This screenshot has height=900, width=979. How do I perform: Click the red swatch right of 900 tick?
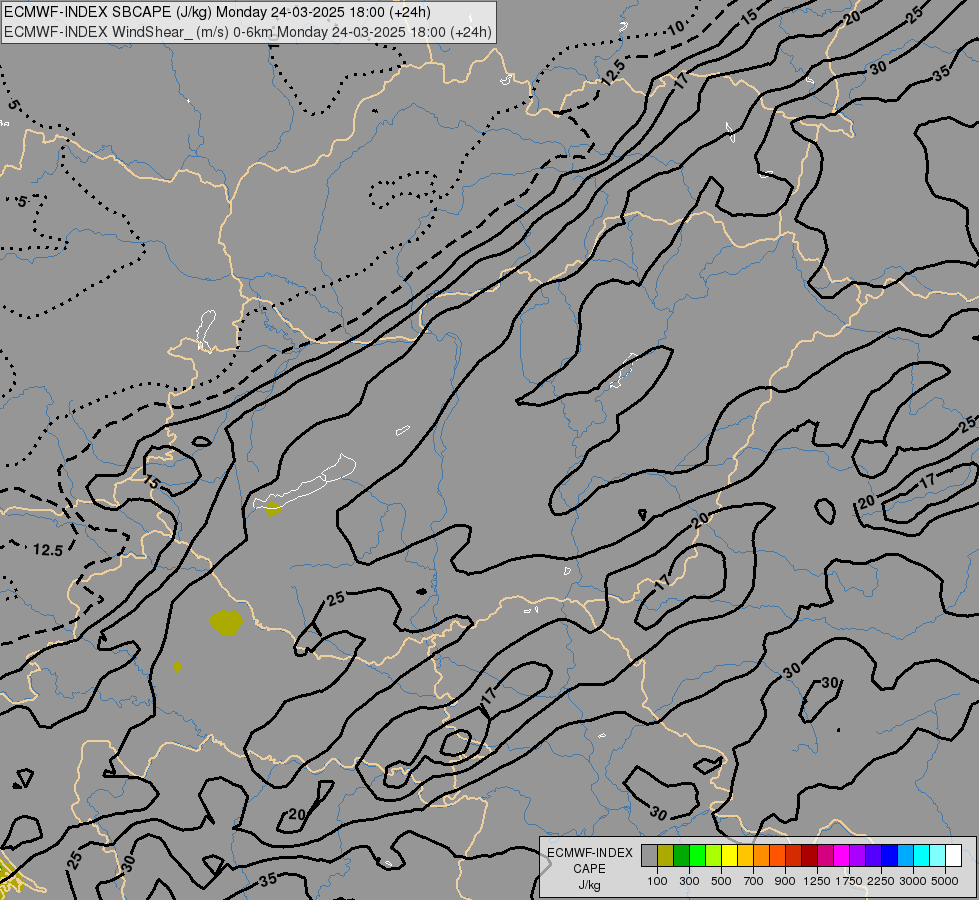pyautogui.click(x=794, y=855)
